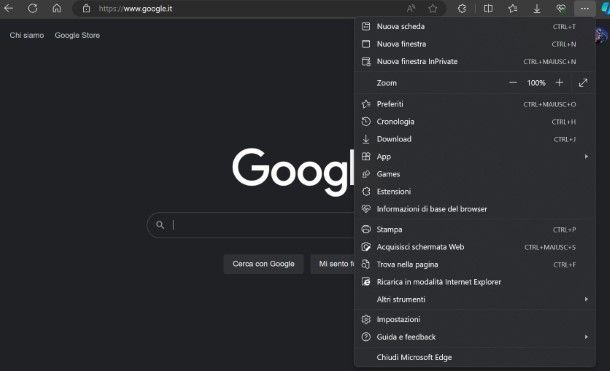Click the Cerca con Google button
This screenshot has height=371, width=610.
click(x=263, y=264)
